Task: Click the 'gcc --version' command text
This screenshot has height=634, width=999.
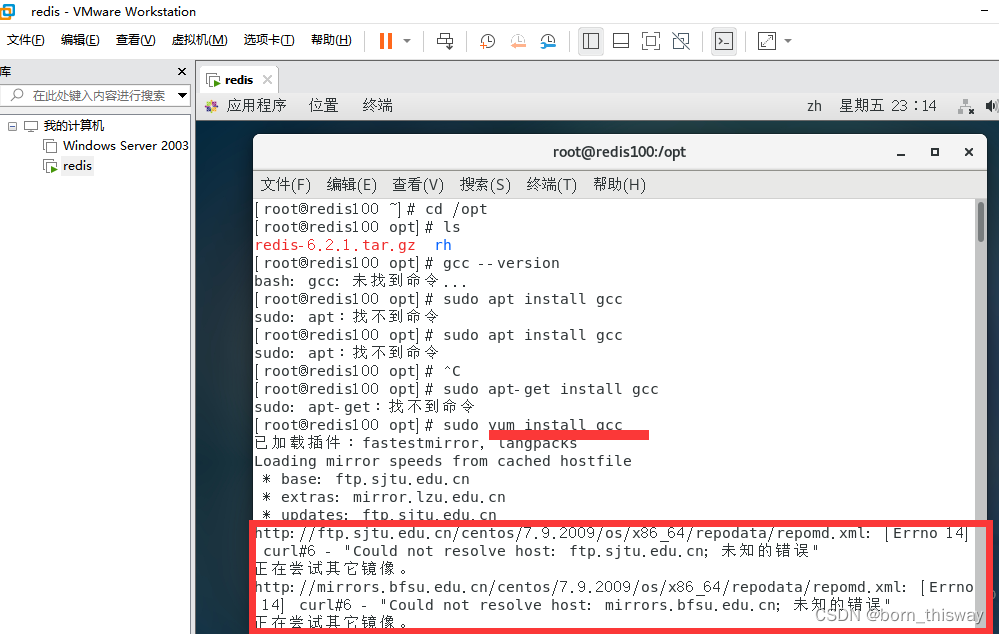Action: pos(501,263)
